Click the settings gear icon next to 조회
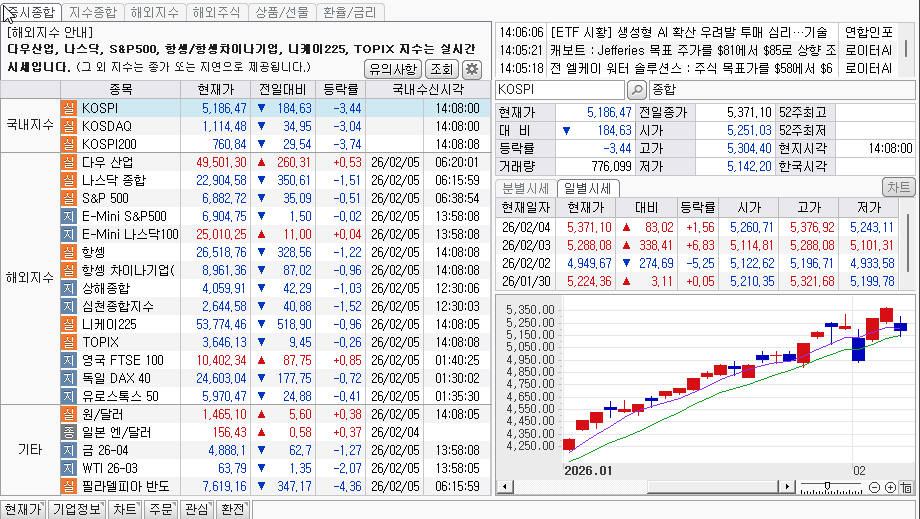This screenshot has width=920, height=519. (x=472, y=69)
